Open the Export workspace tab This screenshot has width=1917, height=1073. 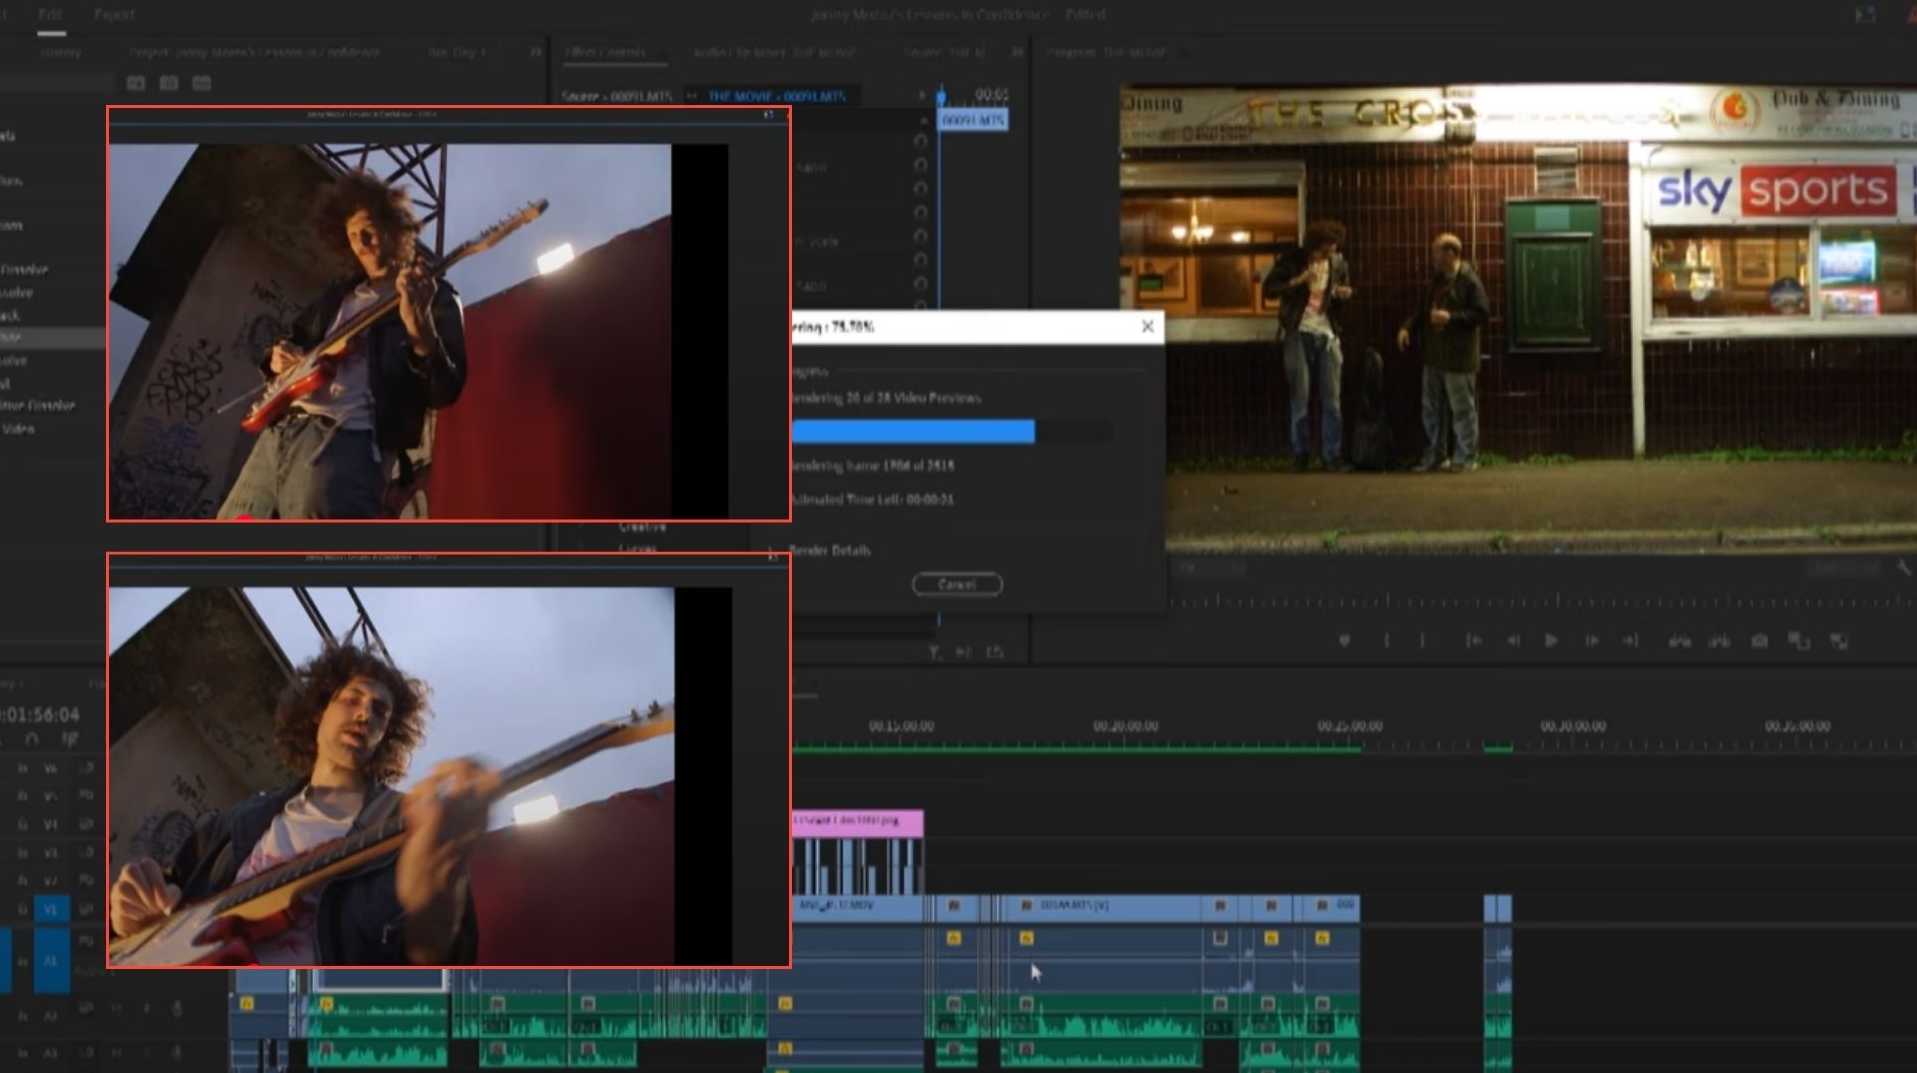tap(114, 15)
